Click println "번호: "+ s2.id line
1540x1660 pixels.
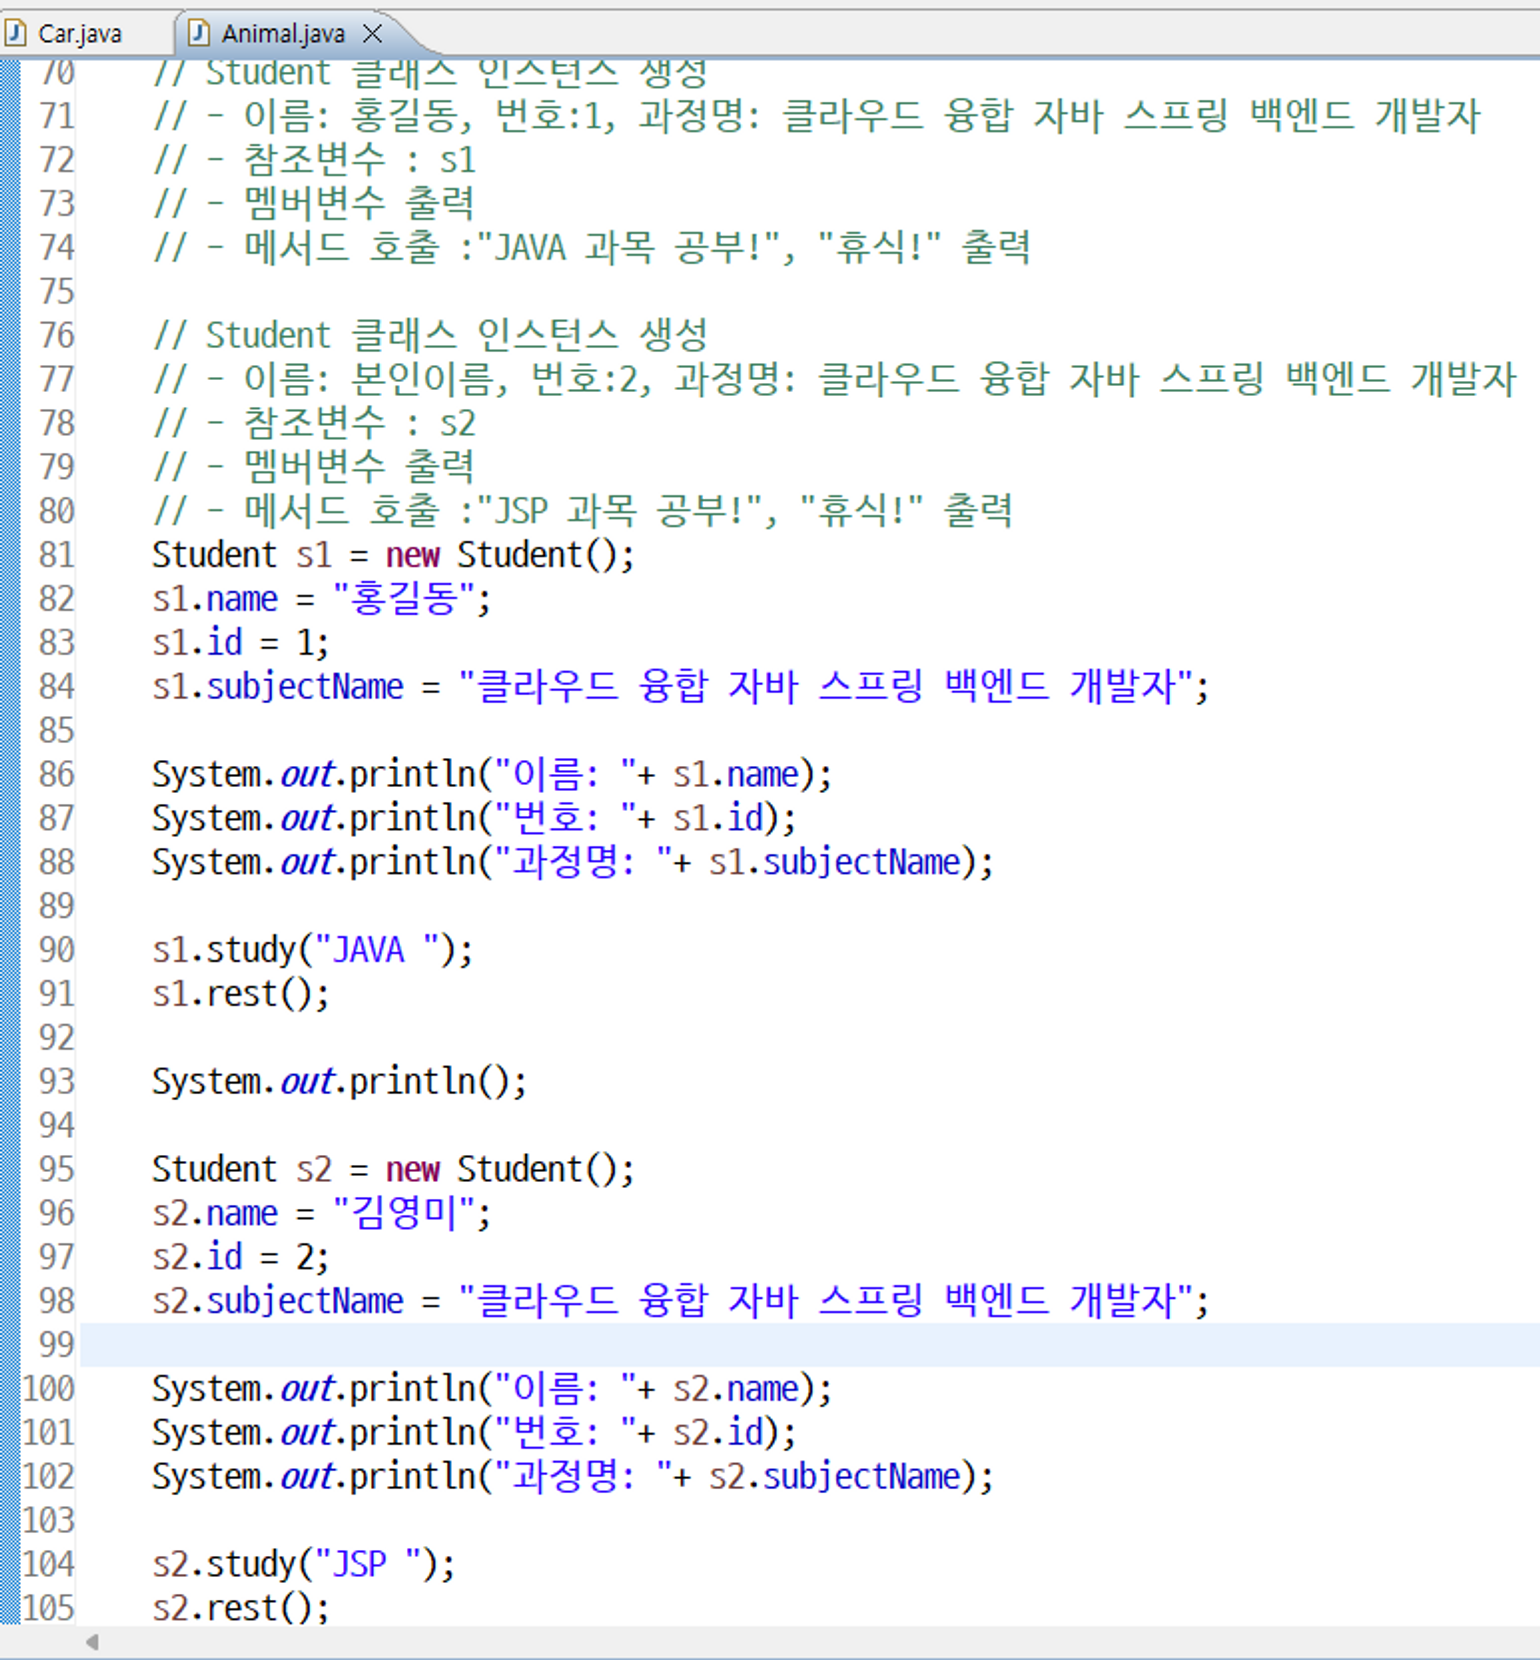(x=474, y=1433)
